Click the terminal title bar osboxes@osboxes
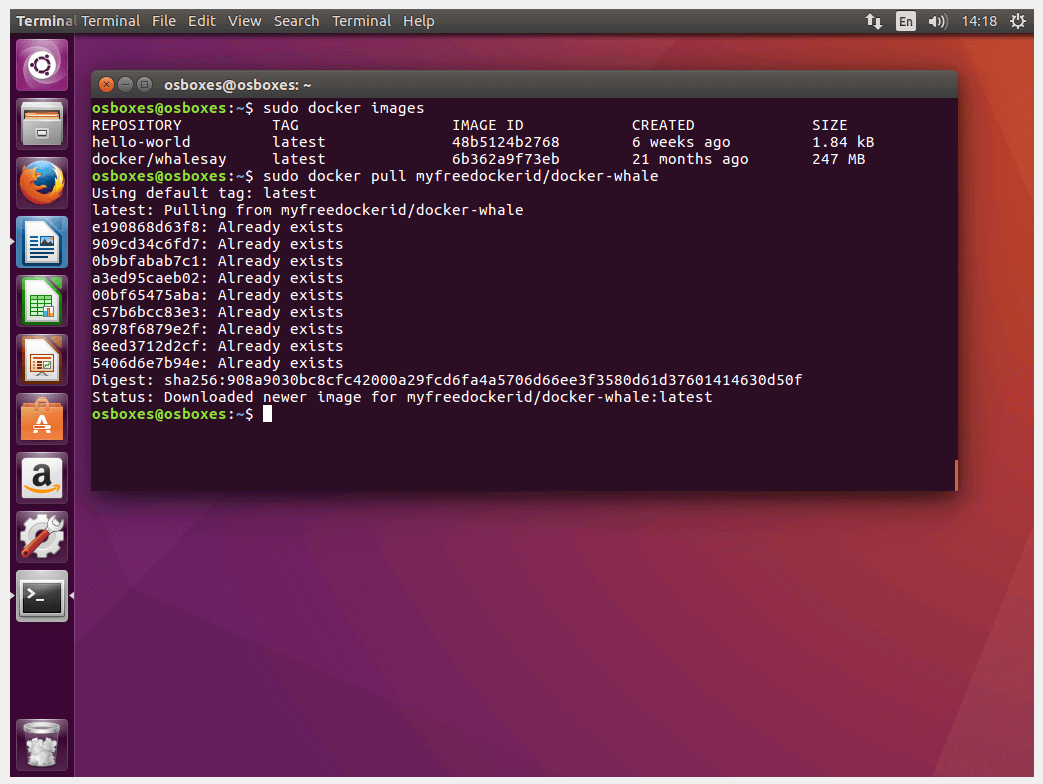The image size is (1043, 784). tap(237, 85)
